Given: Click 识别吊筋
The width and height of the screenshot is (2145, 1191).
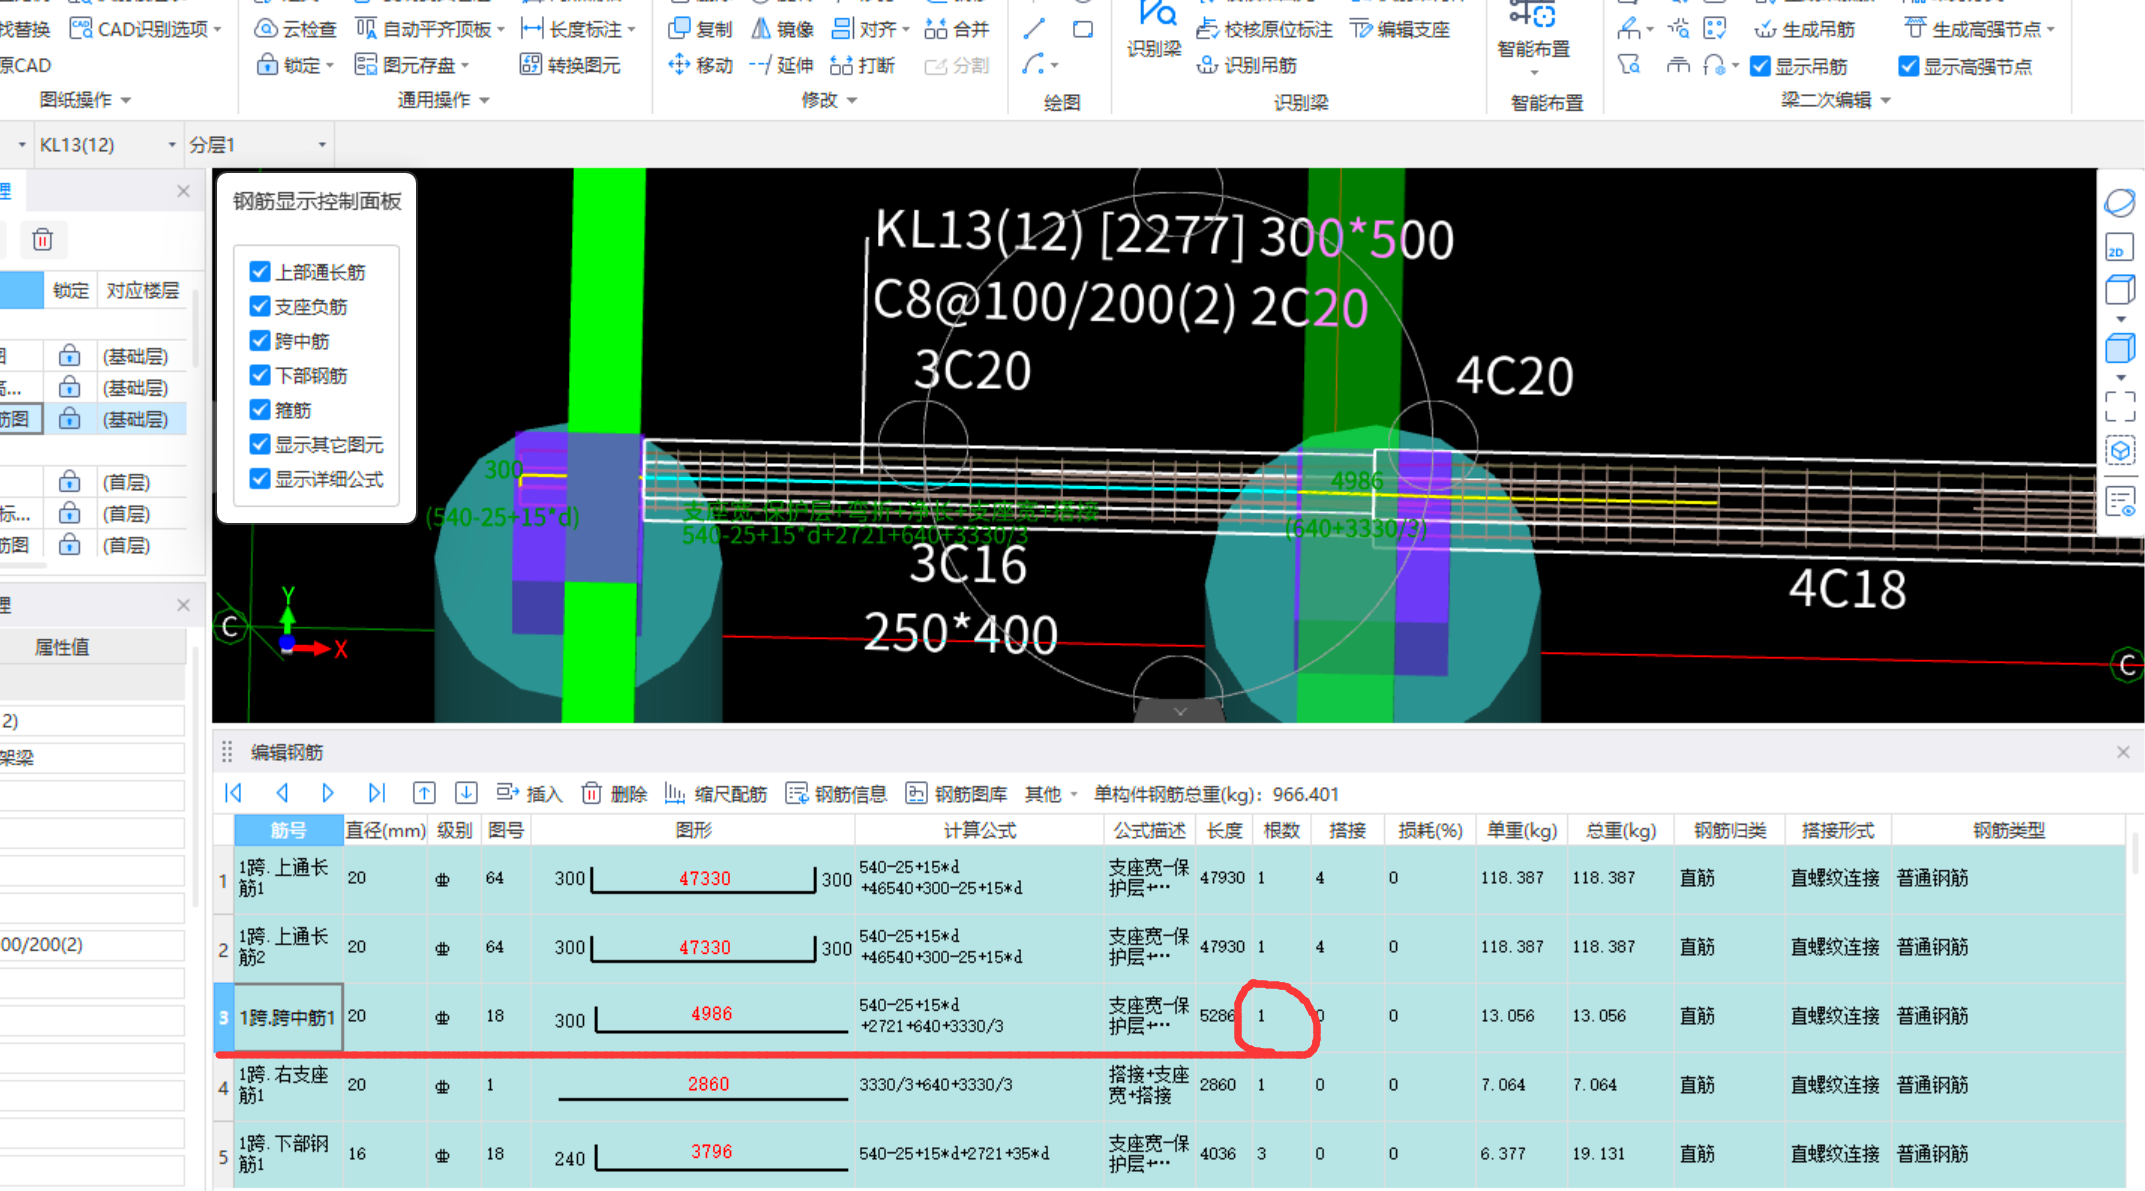Looking at the screenshot, I should point(1247,65).
